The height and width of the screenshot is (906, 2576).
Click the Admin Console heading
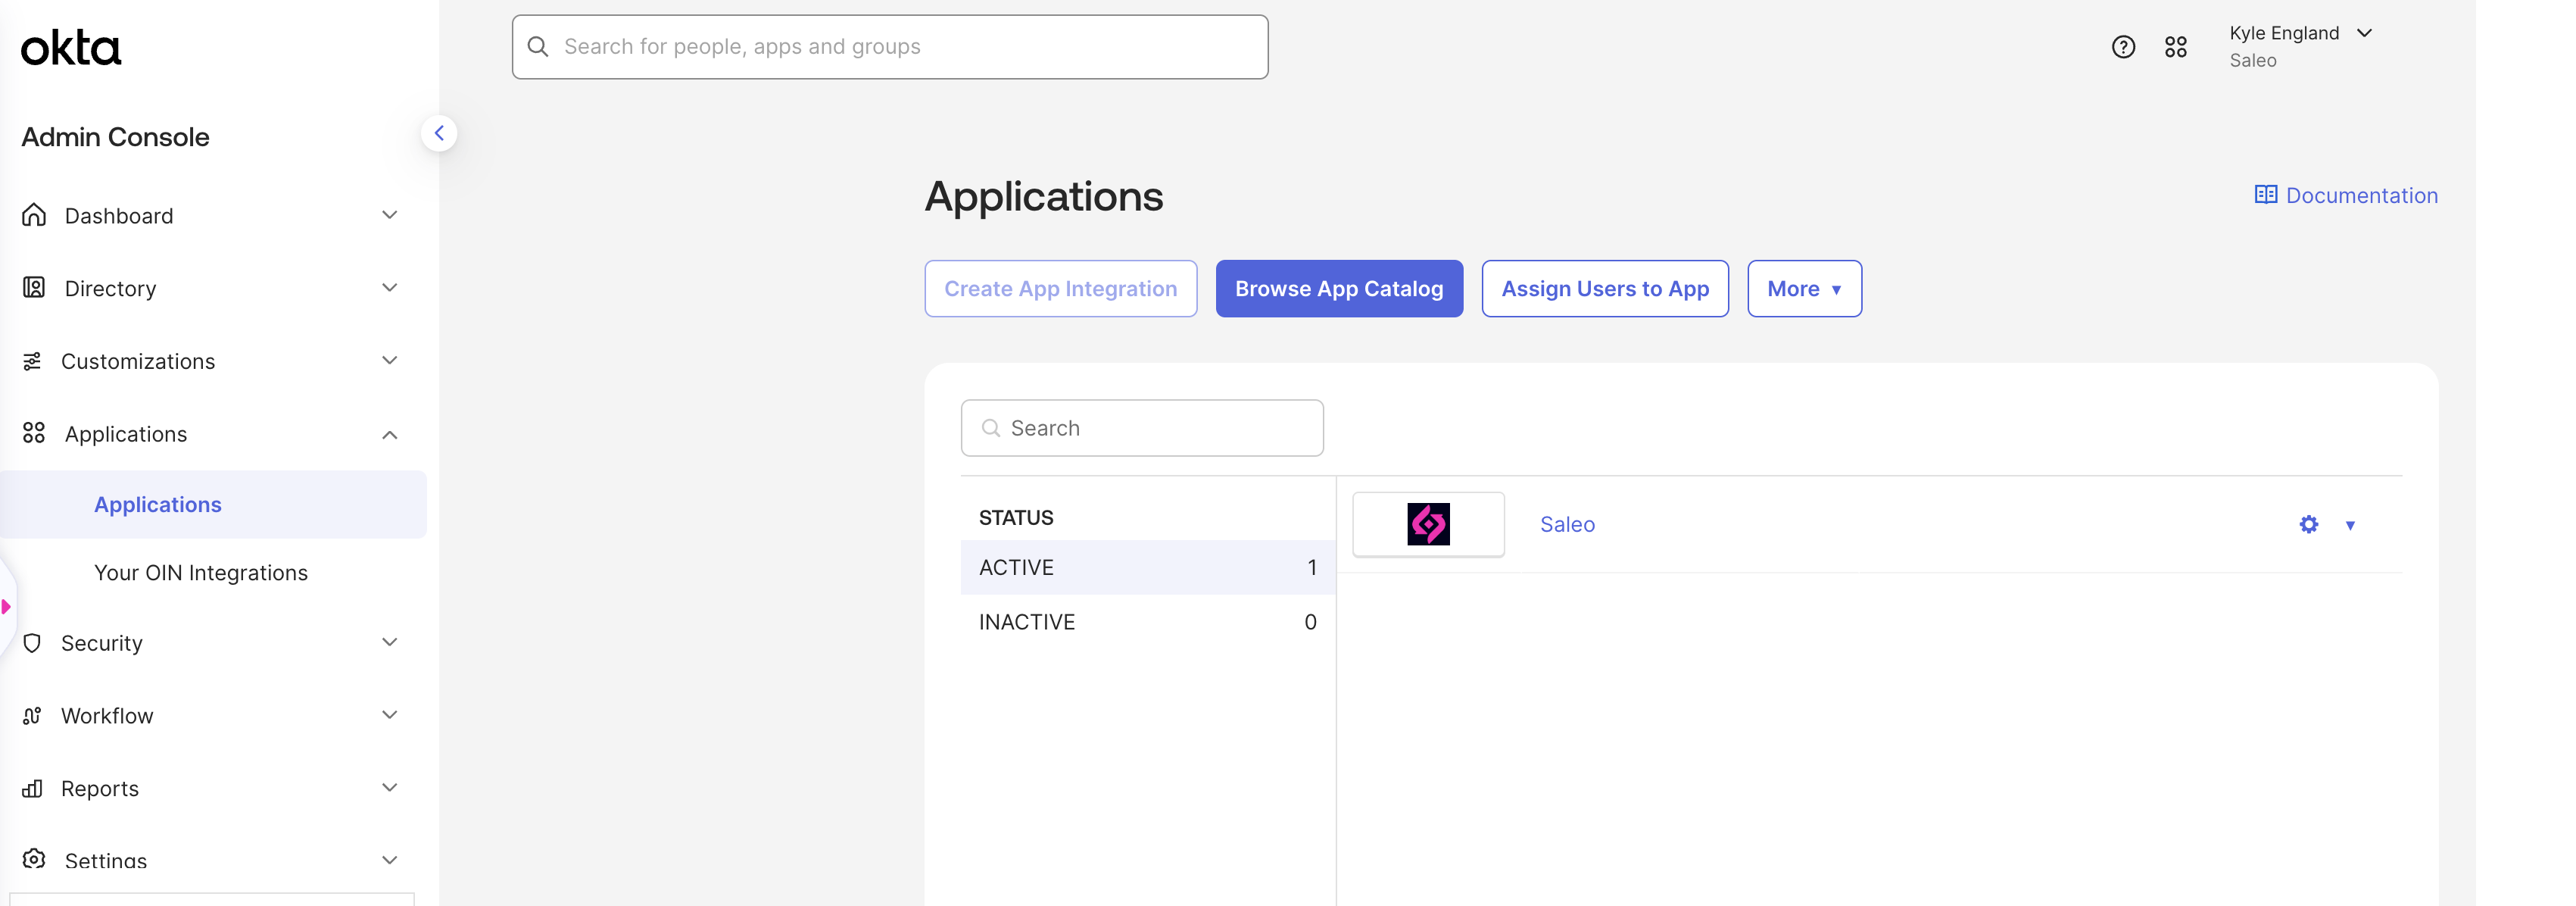[x=116, y=137]
